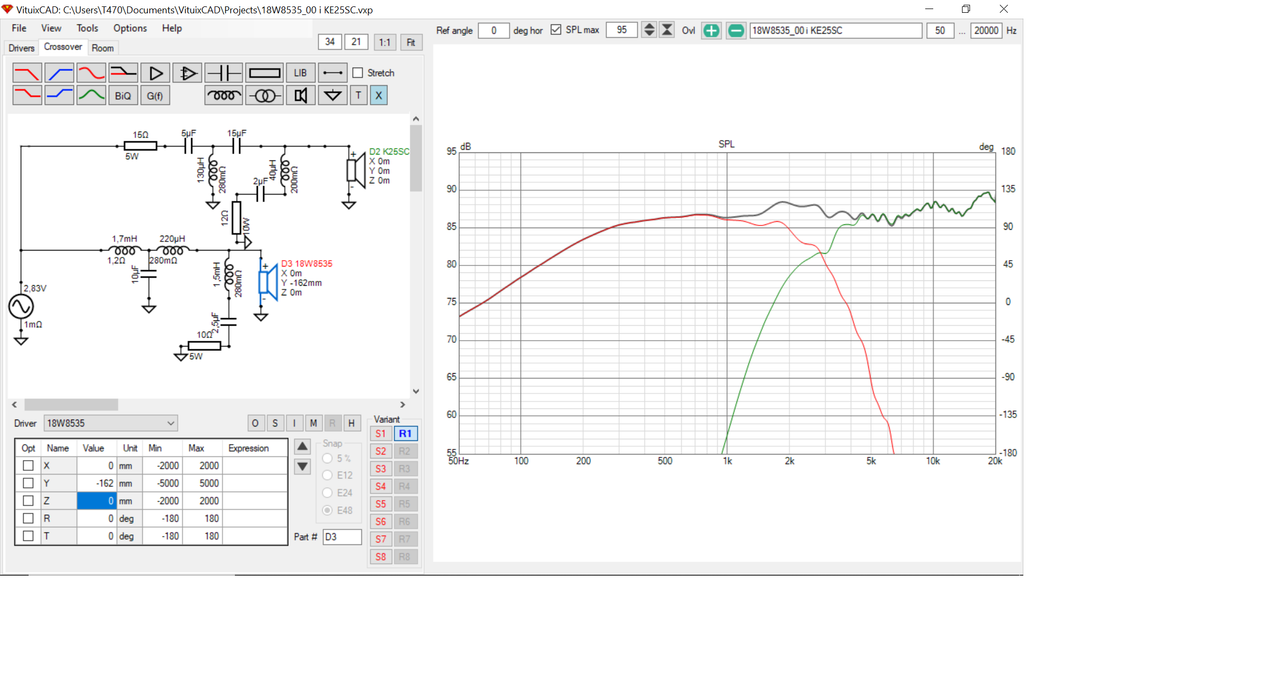Click the Fit schematic button

[x=410, y=42]
